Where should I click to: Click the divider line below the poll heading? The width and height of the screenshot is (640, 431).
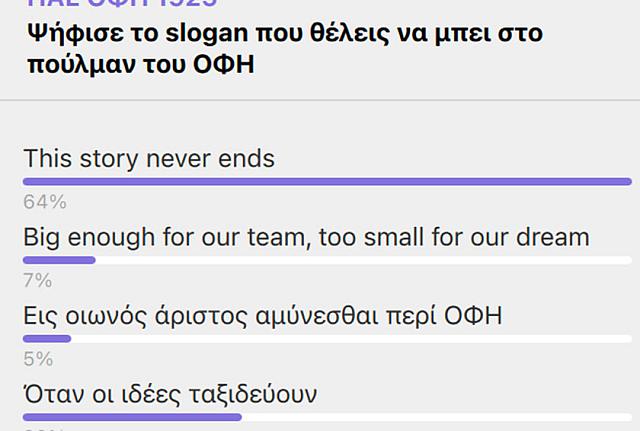coord(320,100)
